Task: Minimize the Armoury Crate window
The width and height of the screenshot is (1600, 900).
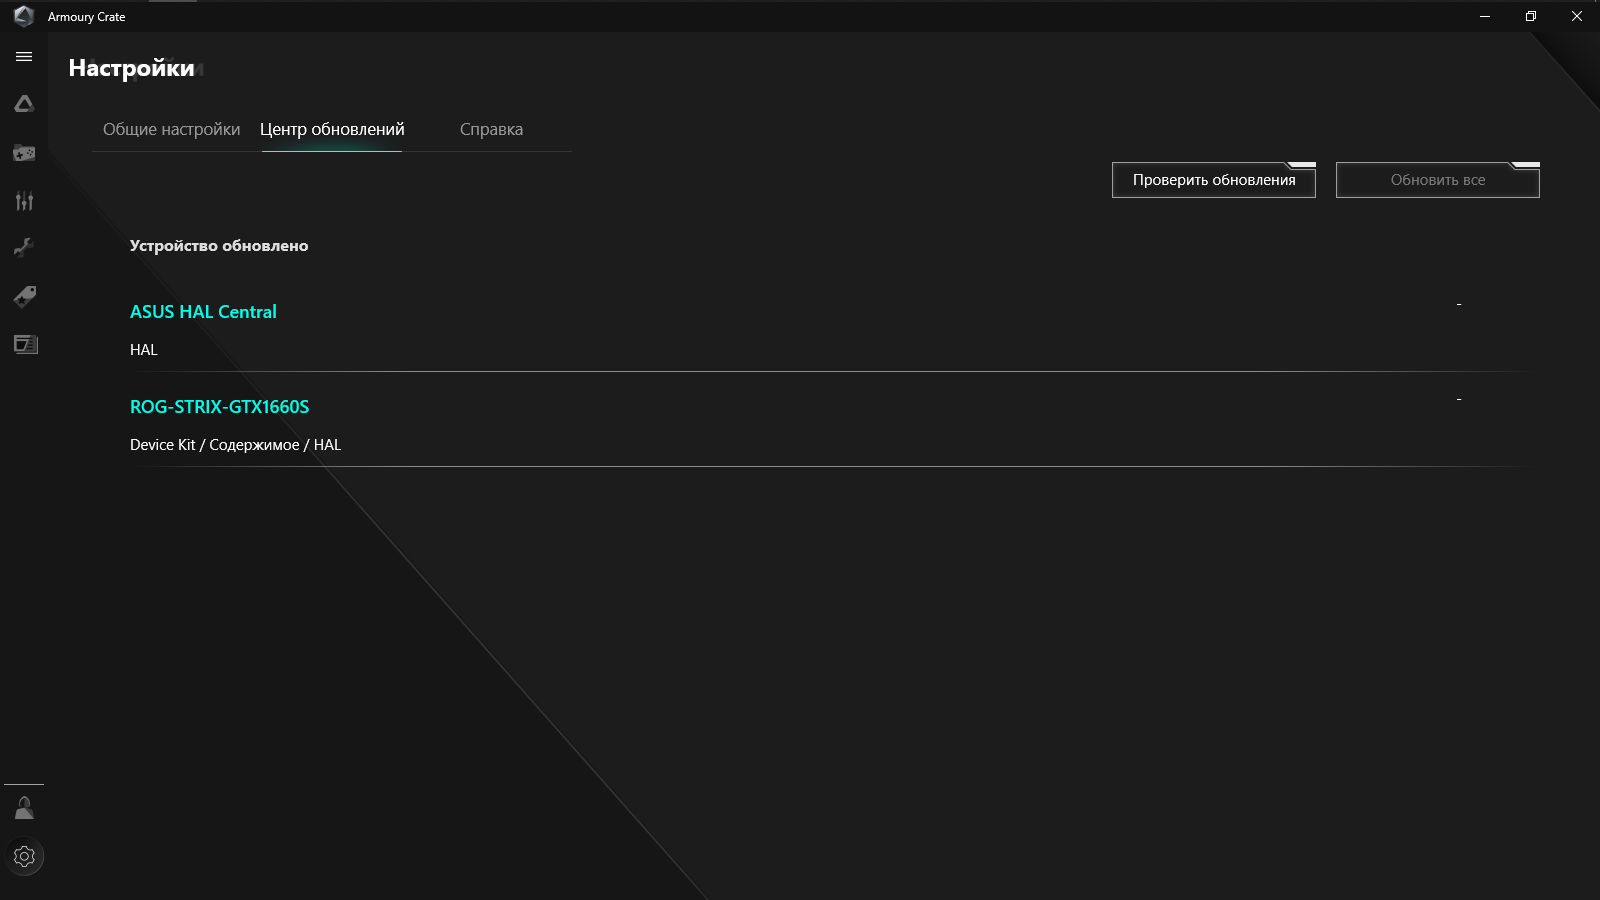Action: [1485, 16]
